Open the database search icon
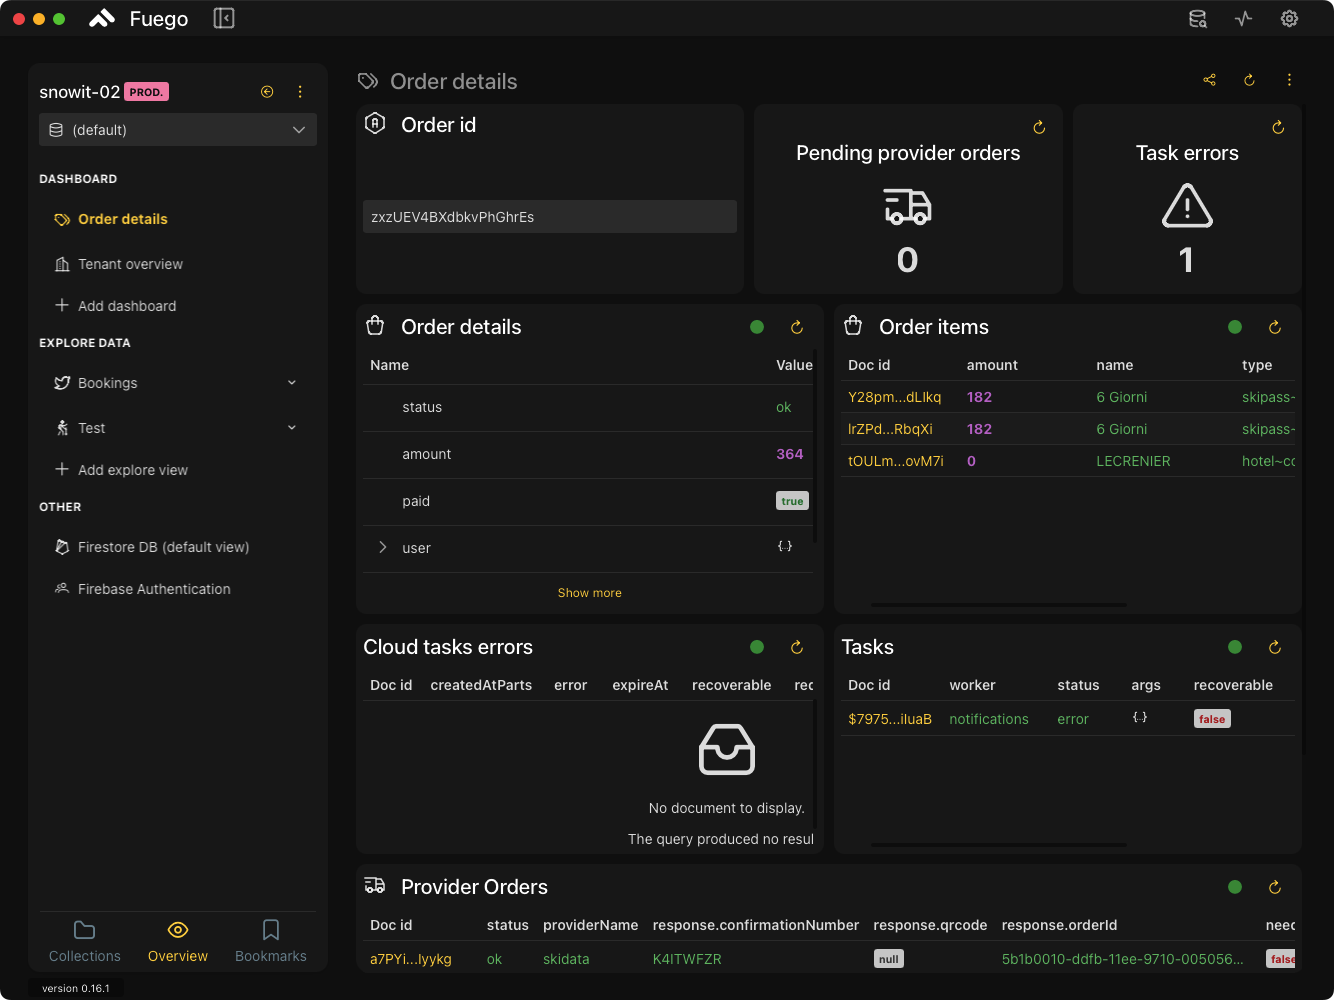The height and width of the screenshot is (1000, 1334). 1197,19
